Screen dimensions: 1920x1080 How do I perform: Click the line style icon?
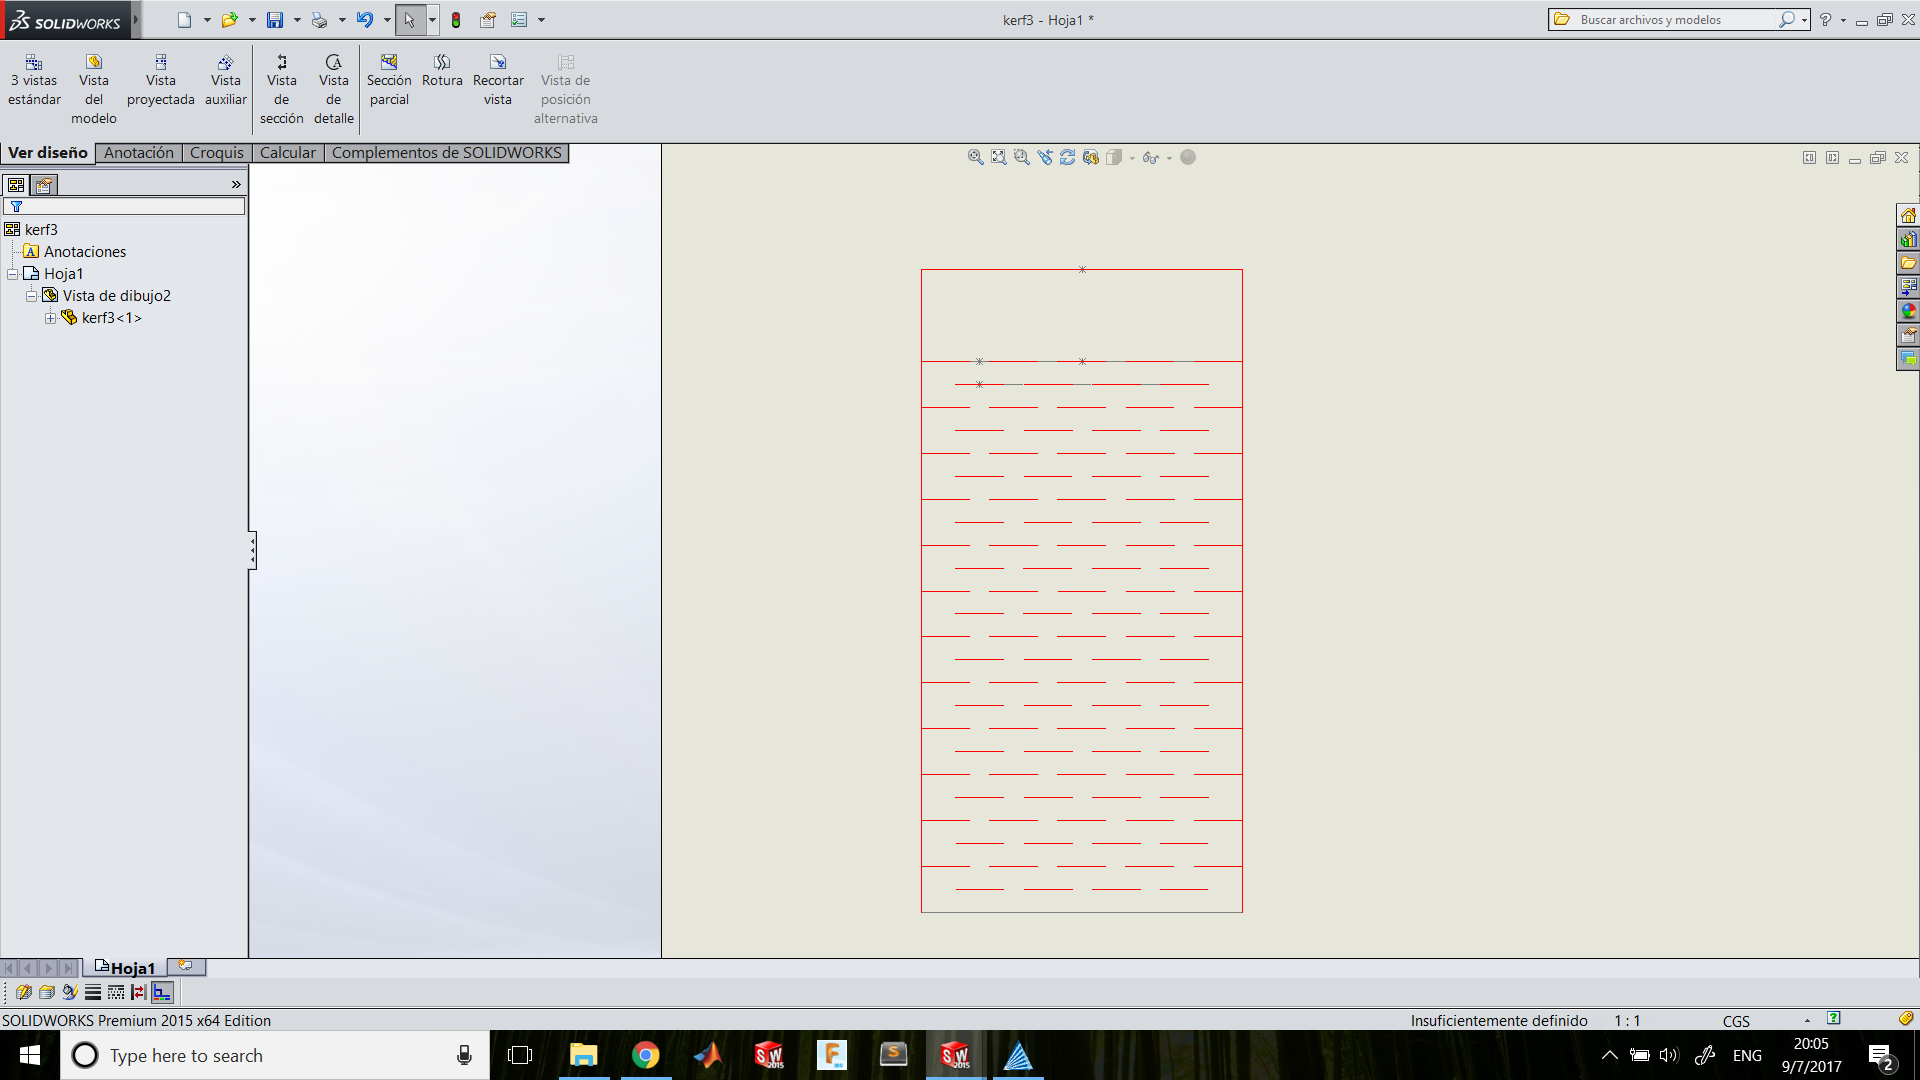[x=116, y=992]
